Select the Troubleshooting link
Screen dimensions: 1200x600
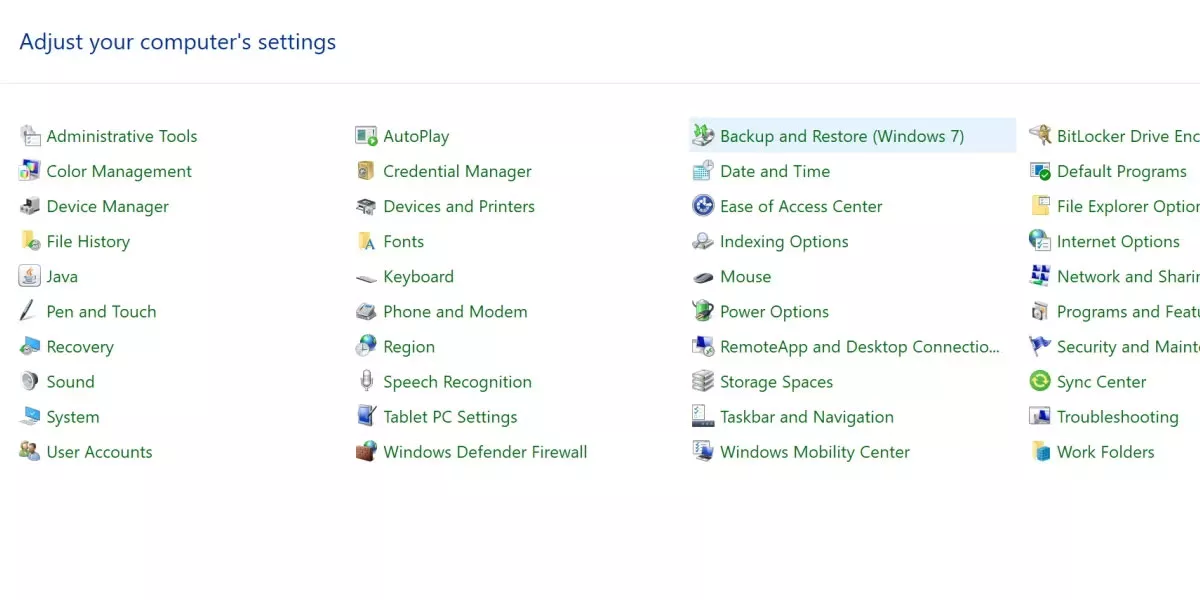pyautogui.click(x=1118, y=417)
